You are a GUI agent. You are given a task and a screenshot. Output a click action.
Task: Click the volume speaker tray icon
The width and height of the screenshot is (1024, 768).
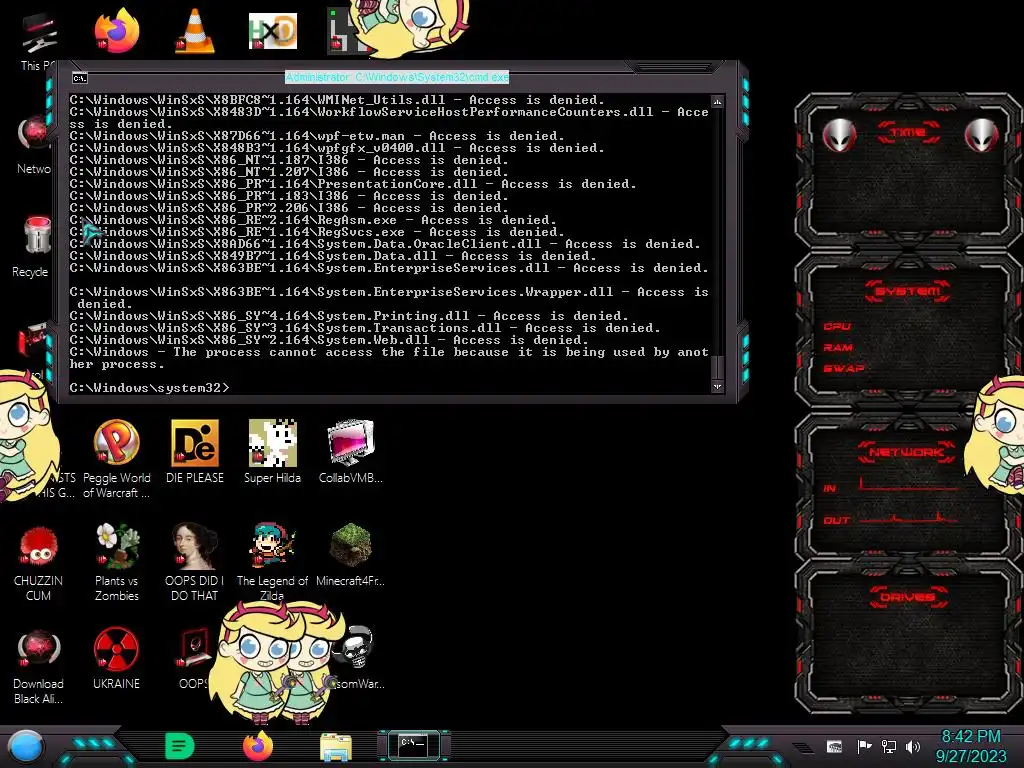tap(913, 746)
